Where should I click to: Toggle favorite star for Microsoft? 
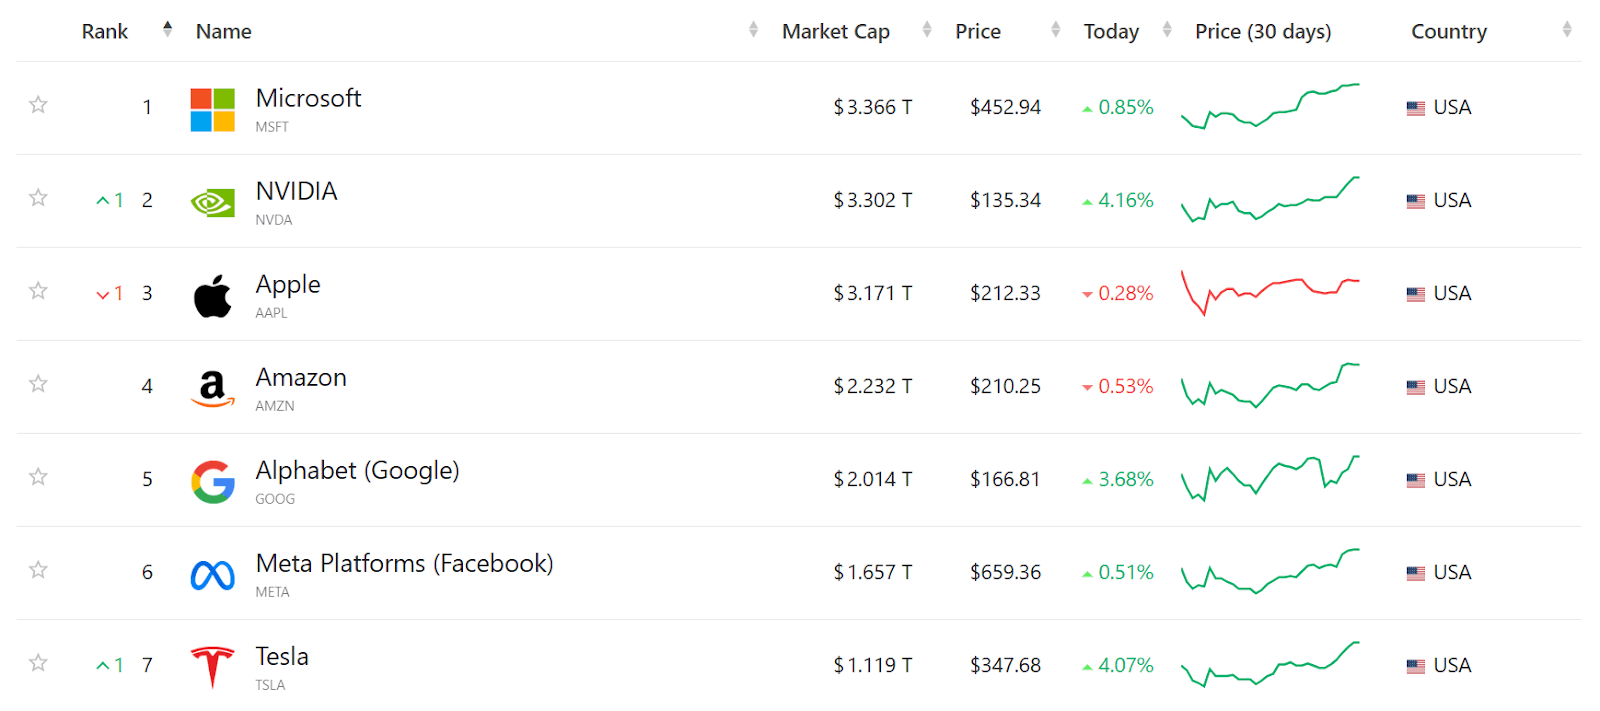click(38, 104)
